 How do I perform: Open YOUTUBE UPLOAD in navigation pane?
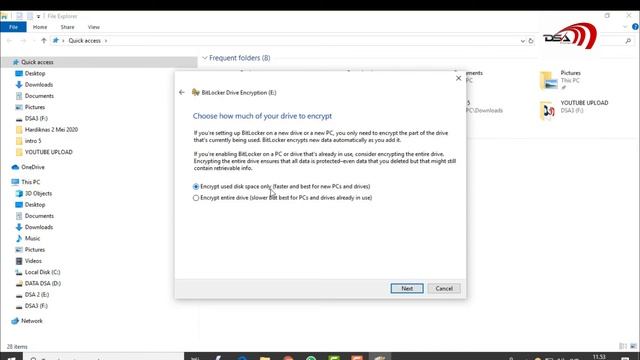(49, 152)
